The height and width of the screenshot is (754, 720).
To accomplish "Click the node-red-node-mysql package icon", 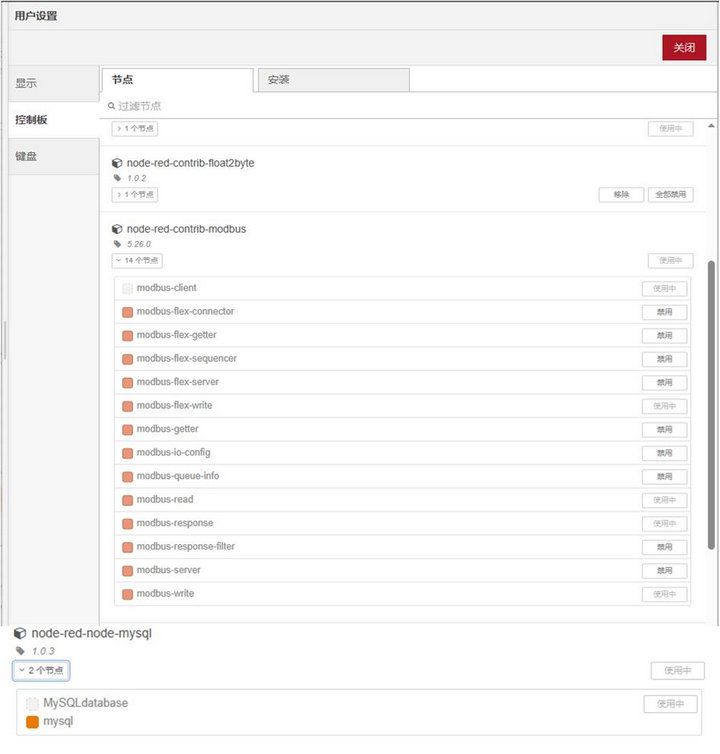I will 20,633.
